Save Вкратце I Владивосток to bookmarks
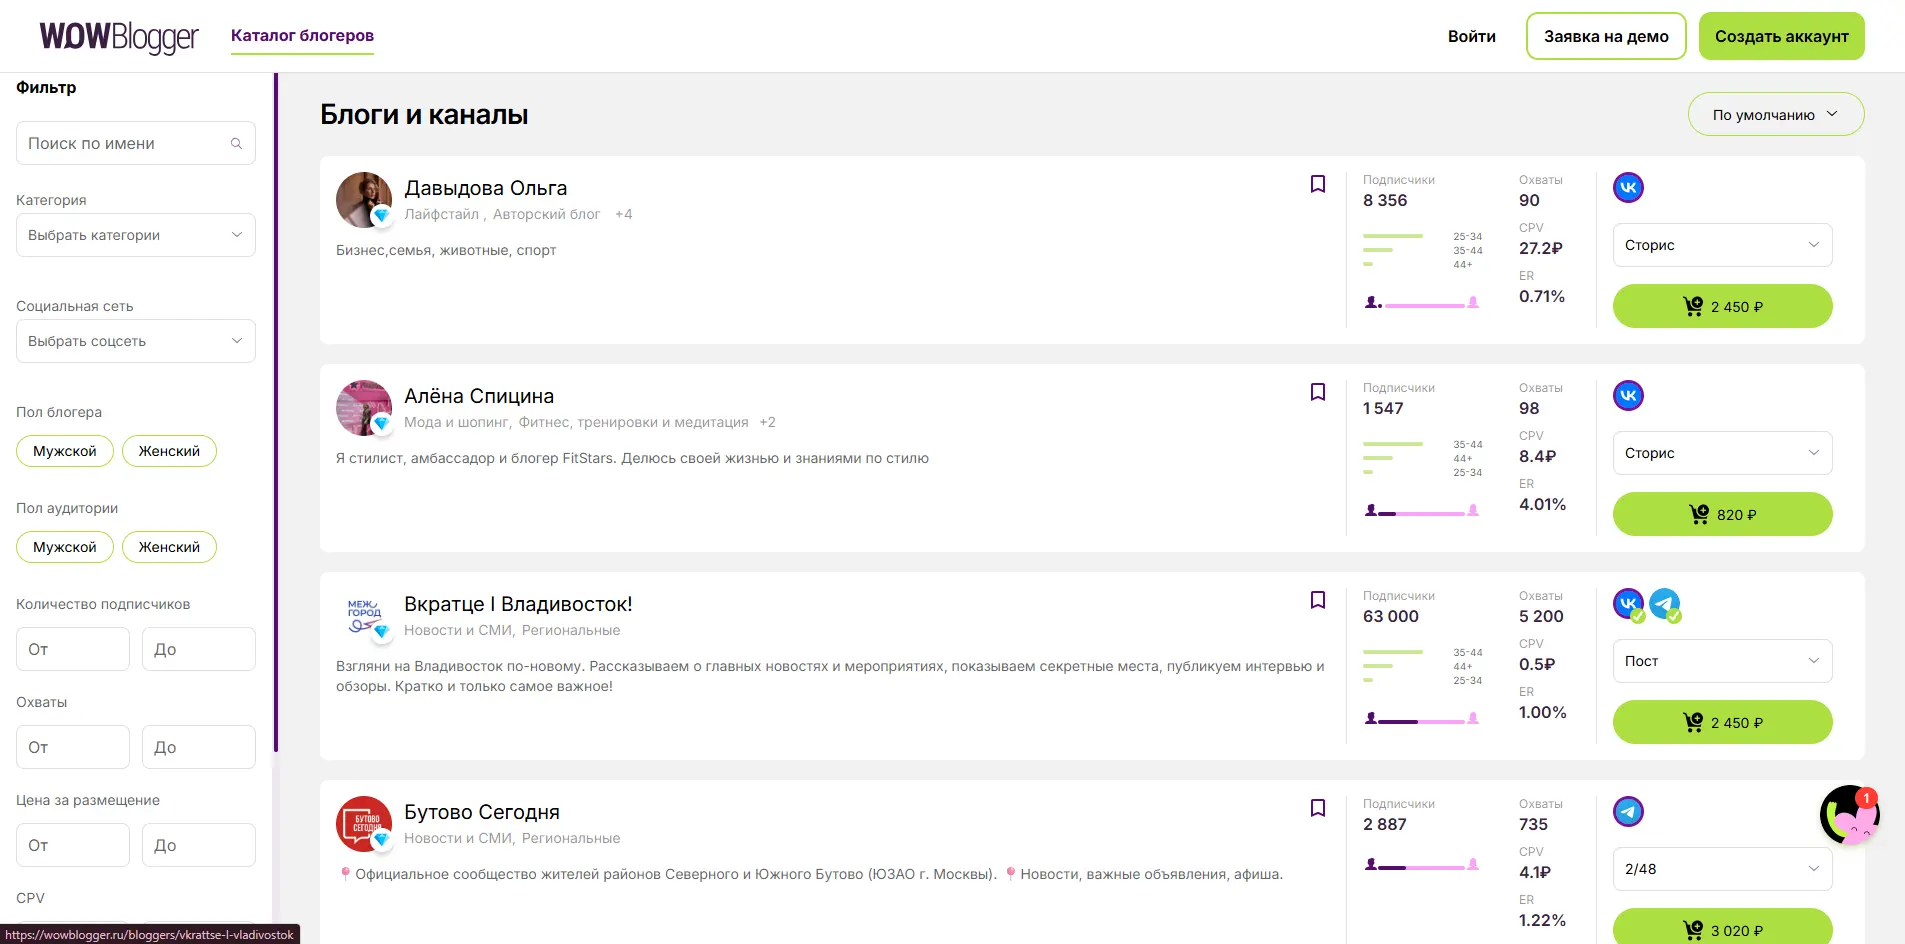 [x=1318, y=600]
